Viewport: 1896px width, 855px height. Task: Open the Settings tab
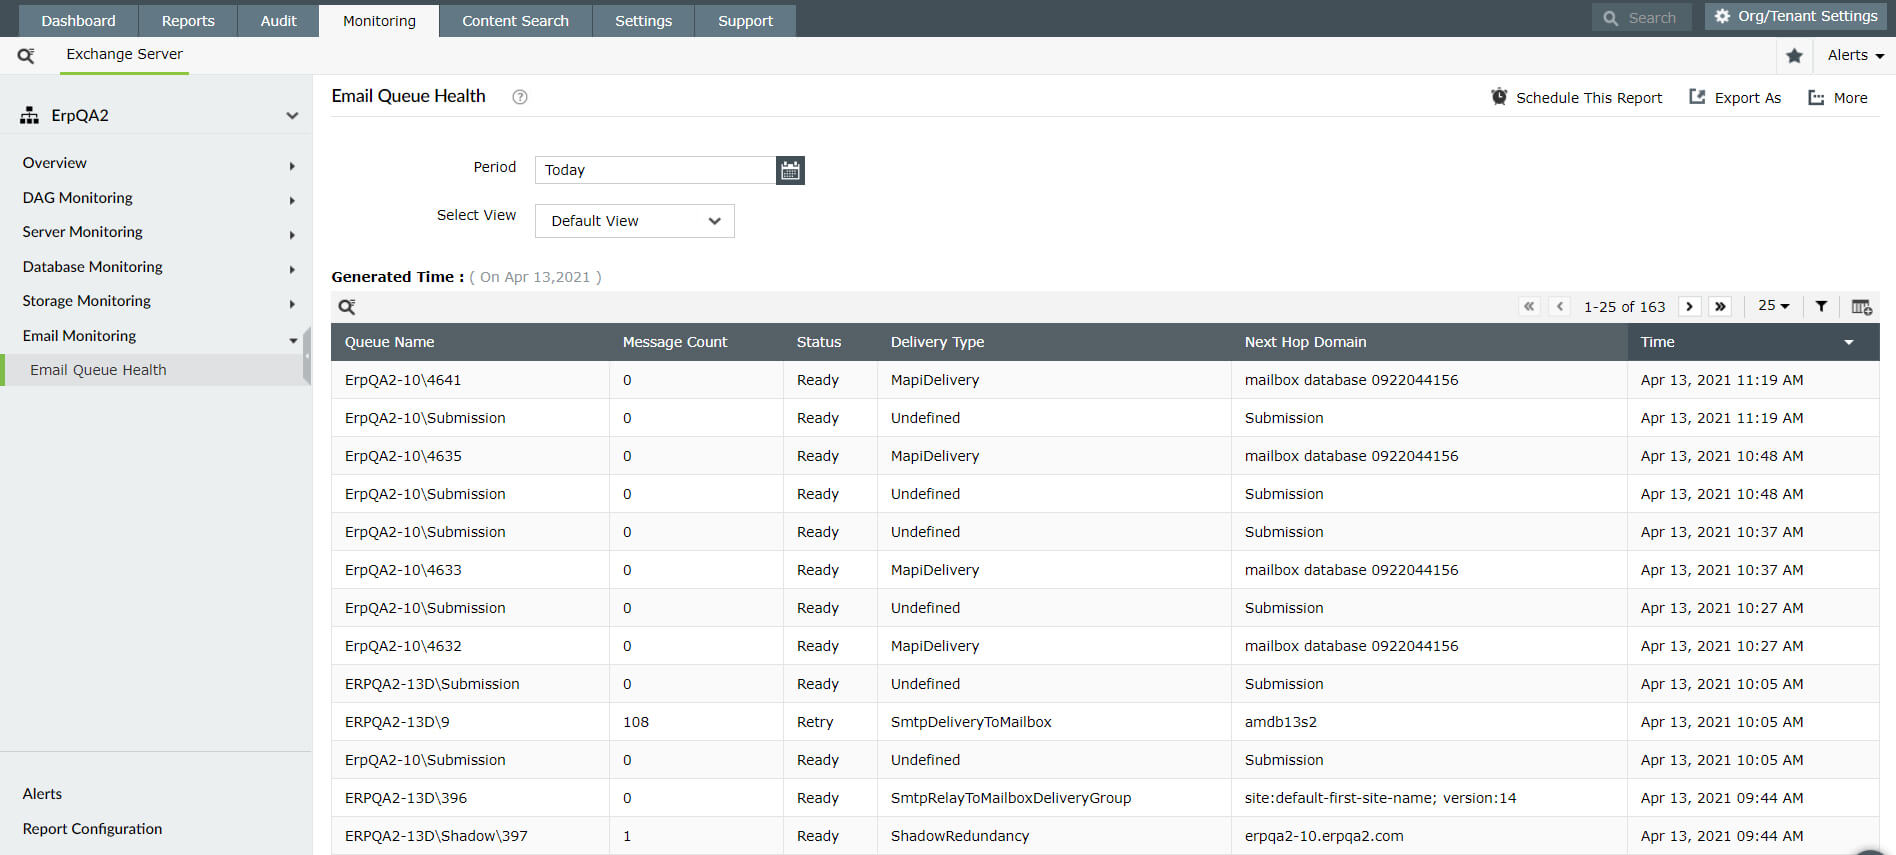tap(643, 21)
